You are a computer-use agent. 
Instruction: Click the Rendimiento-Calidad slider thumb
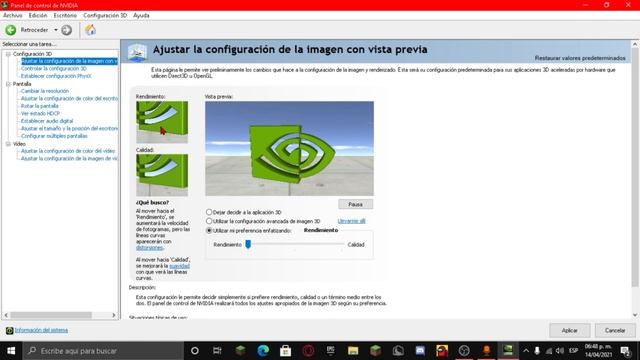click(x=248, y=244)
